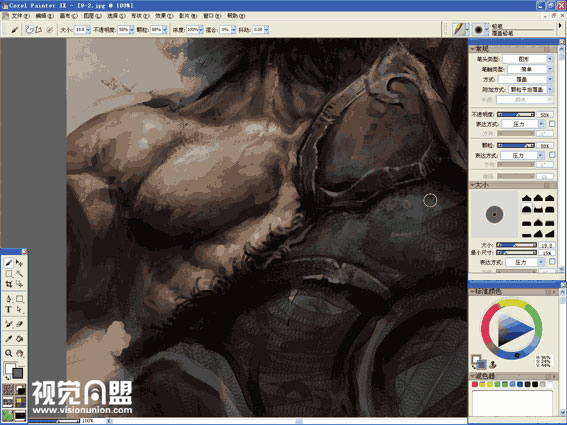Click the 颗粒 grain value field in property bar
The height and width of the screenshot is (425, 567).
click(x=156, y=30)
